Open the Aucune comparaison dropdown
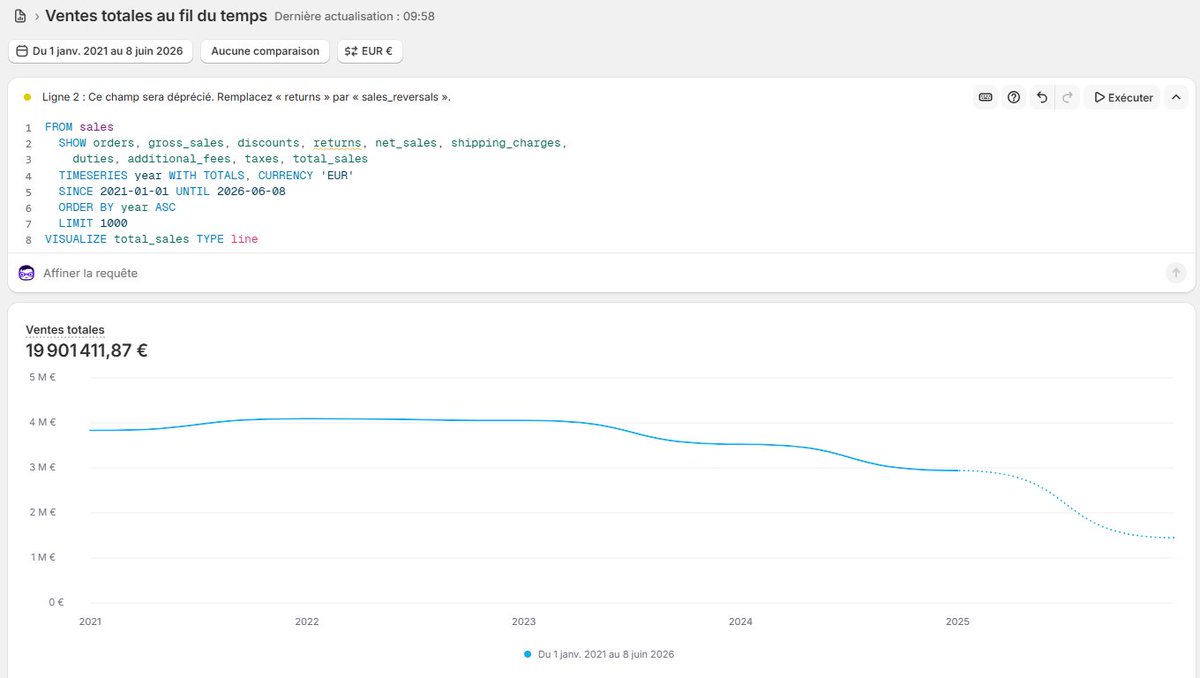This screenshot has height=678, width=1200. (265, 51)
